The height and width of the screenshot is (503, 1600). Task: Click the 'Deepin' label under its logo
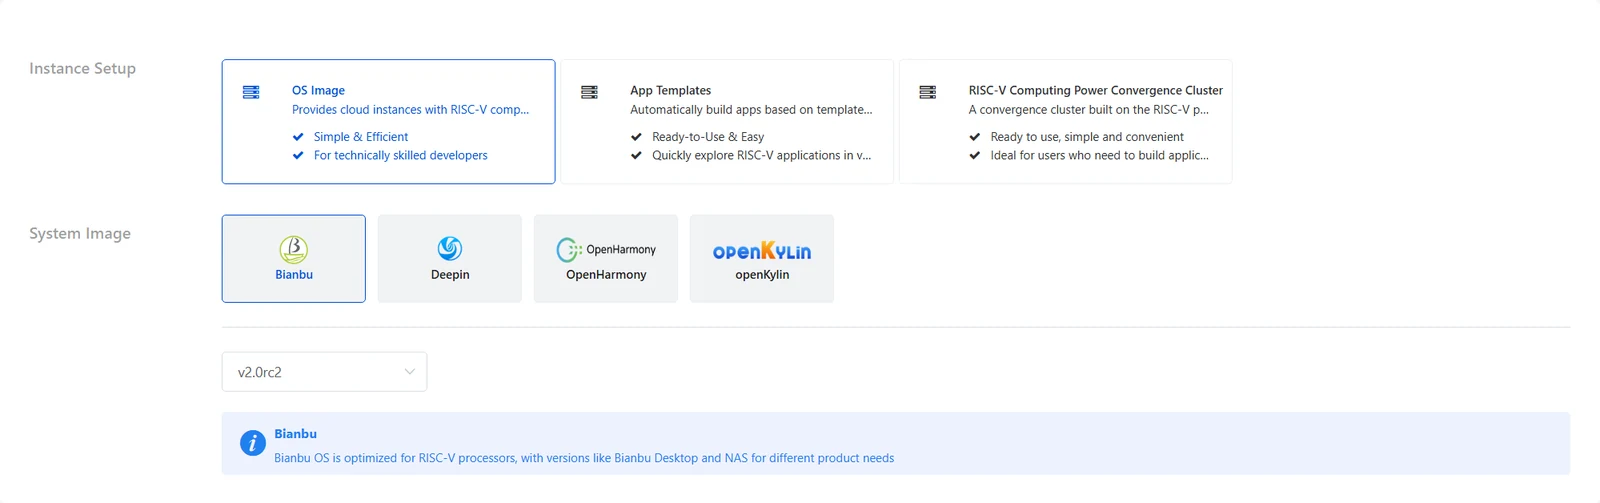[450, 275]
